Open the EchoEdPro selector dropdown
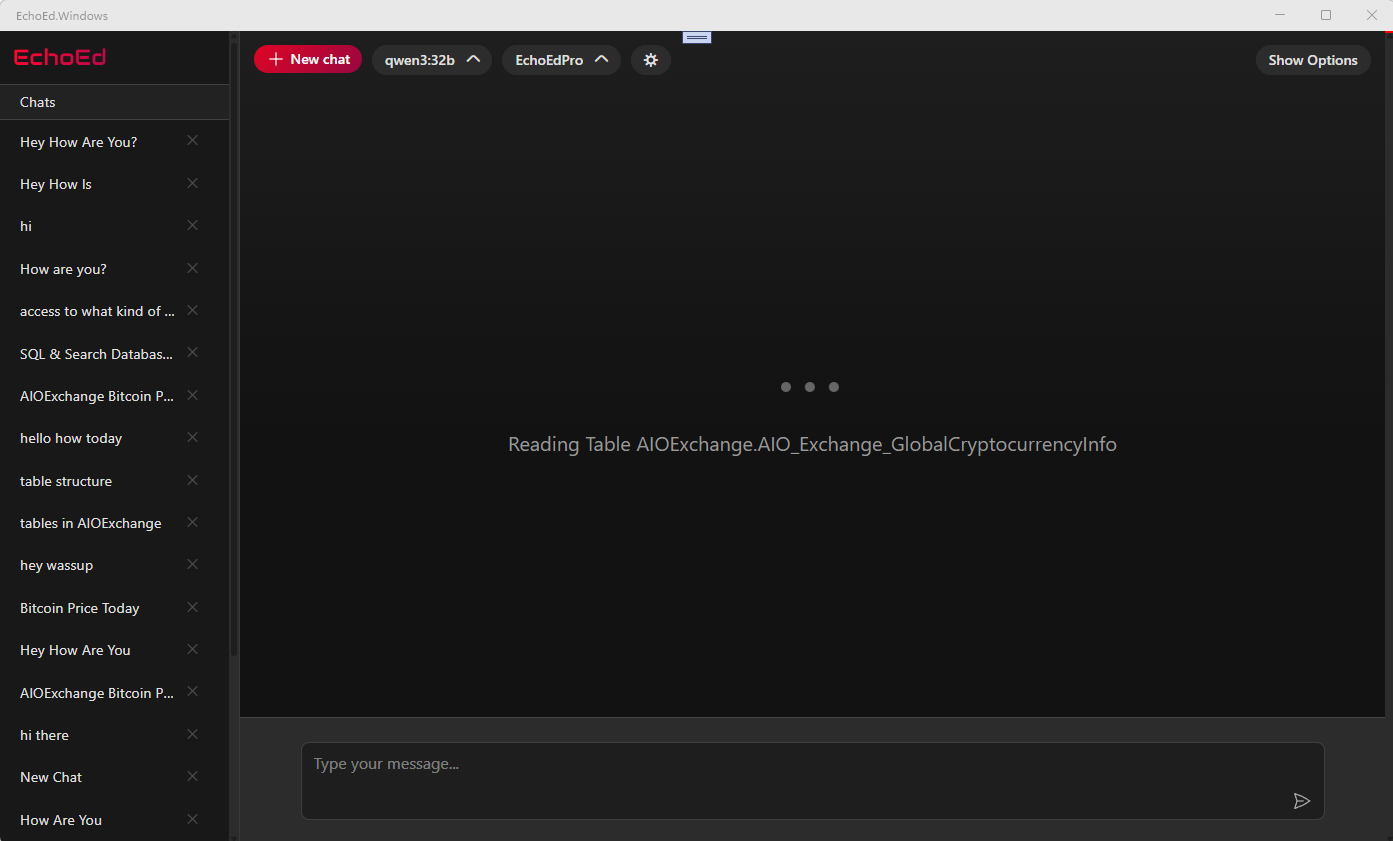1393x841 pixels. coord(561,60)
